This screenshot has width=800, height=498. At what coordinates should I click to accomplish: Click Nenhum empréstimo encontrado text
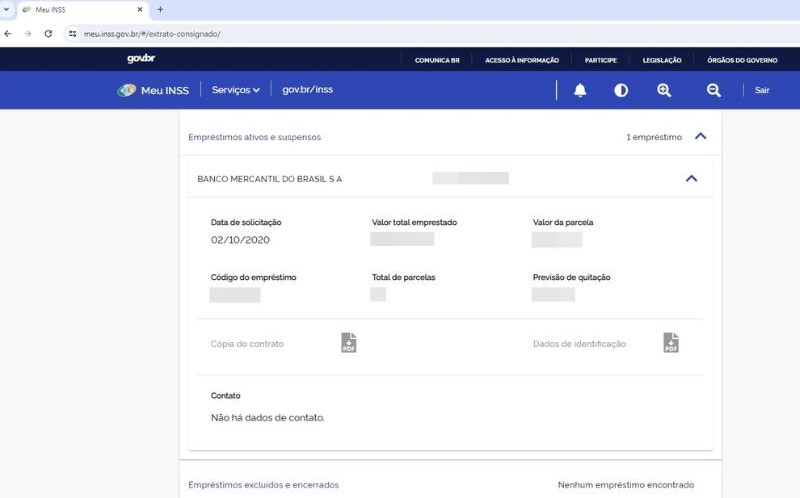tap(626, 485)
